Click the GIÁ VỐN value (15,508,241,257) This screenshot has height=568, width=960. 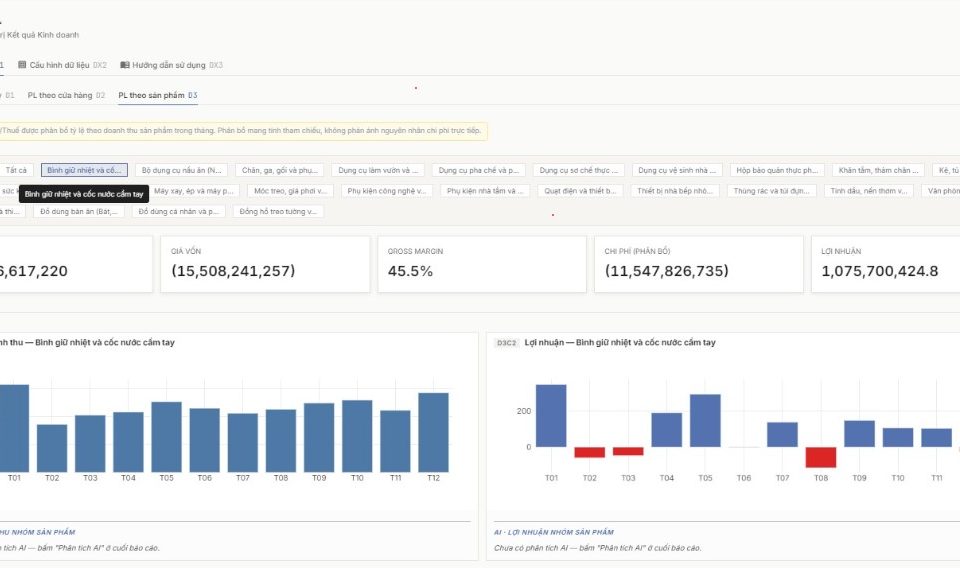coord(233,271)
